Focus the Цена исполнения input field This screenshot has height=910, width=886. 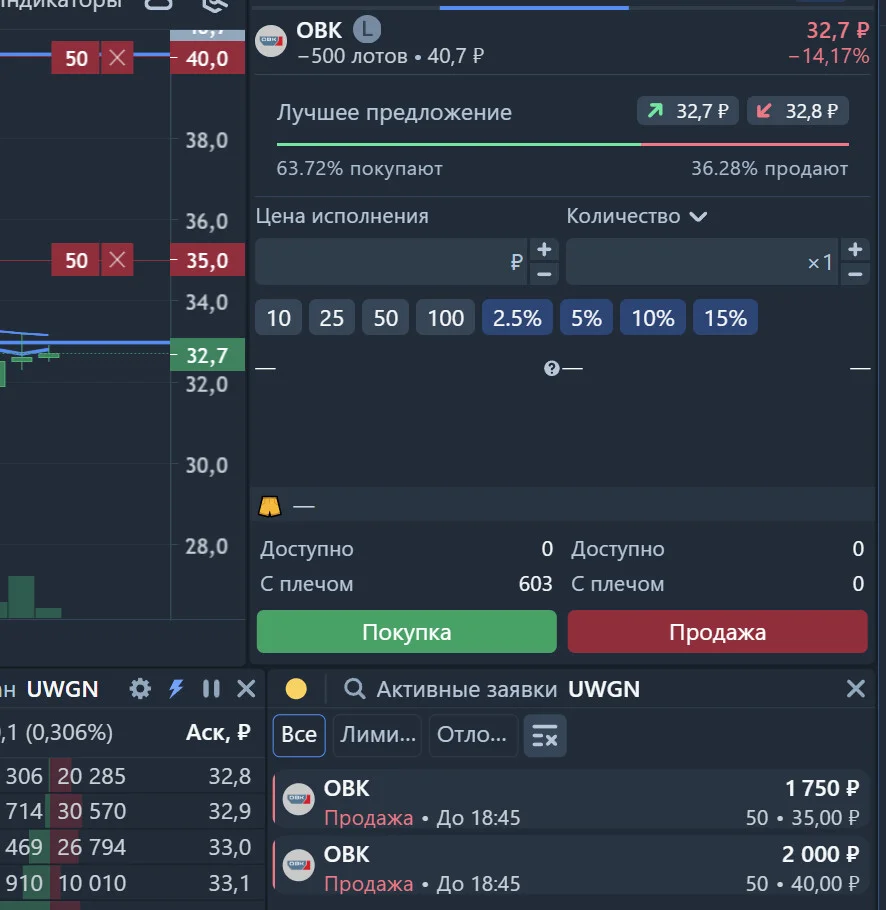[391, 262]
